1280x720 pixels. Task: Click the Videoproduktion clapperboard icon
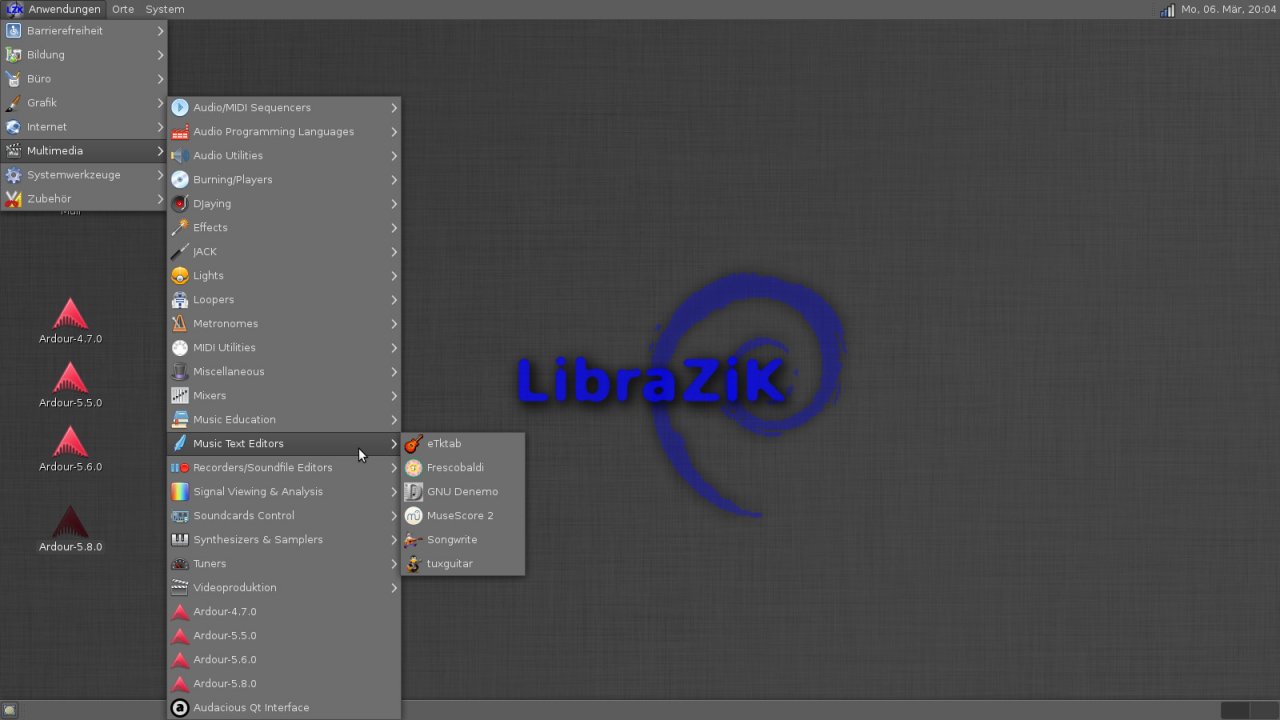[180, 588]
